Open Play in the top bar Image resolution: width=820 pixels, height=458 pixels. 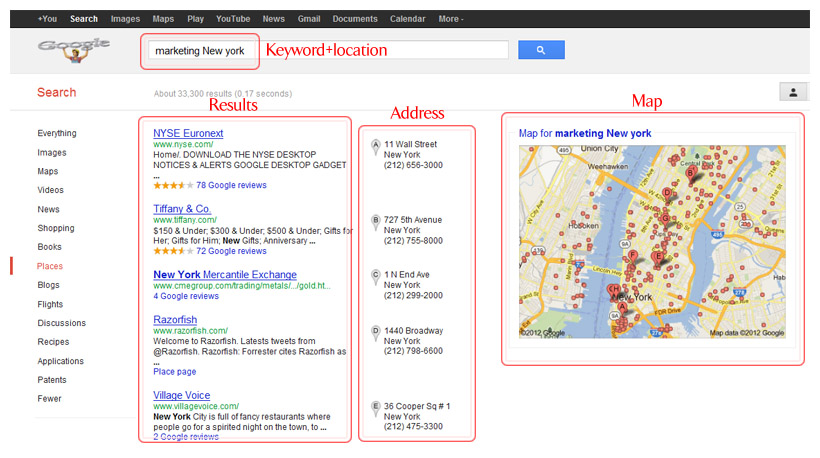[196, 19]
